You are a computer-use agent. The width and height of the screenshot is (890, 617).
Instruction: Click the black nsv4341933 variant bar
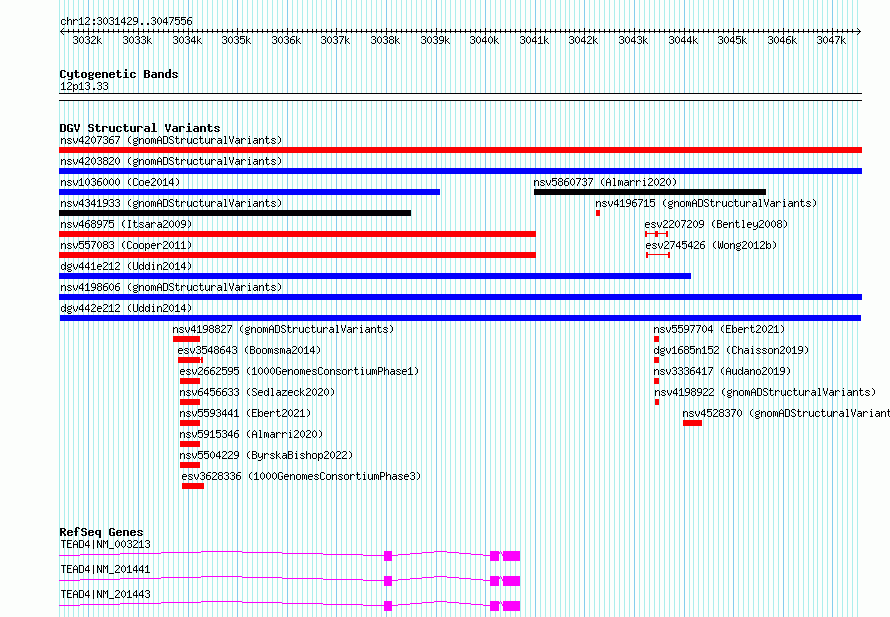click(235, 213)
